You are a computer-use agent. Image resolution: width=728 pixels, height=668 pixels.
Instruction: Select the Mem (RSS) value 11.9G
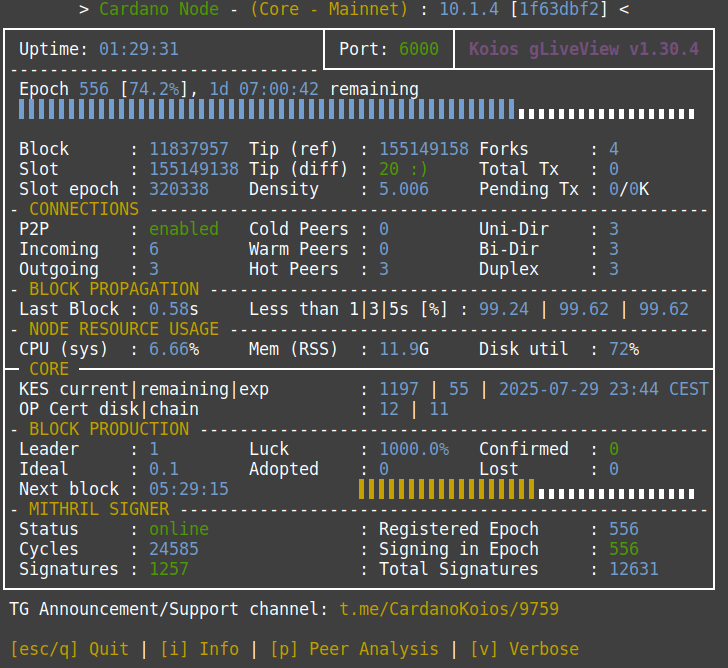pos(404,349)
